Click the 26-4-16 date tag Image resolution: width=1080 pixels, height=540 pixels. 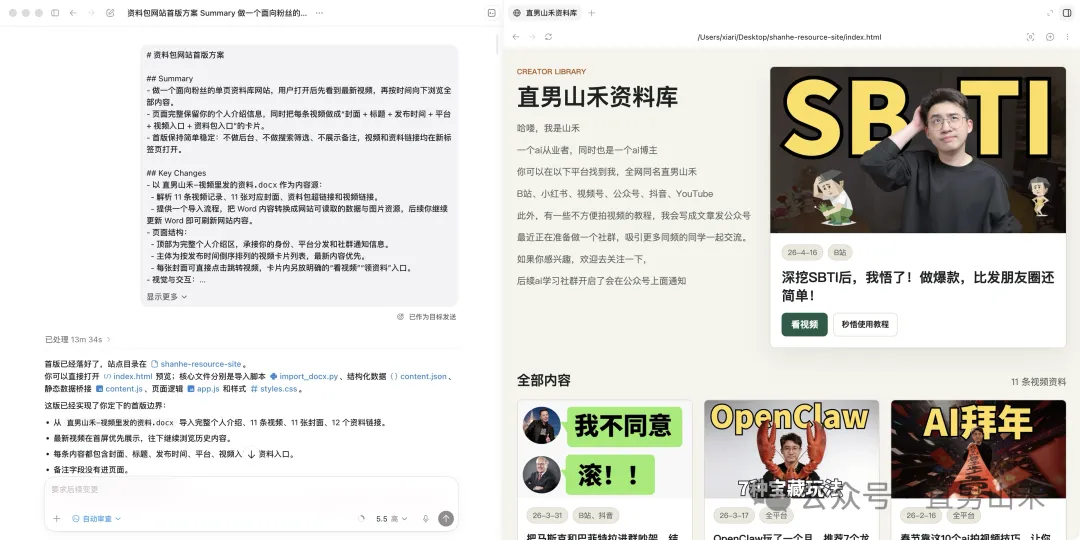point(802,253)
